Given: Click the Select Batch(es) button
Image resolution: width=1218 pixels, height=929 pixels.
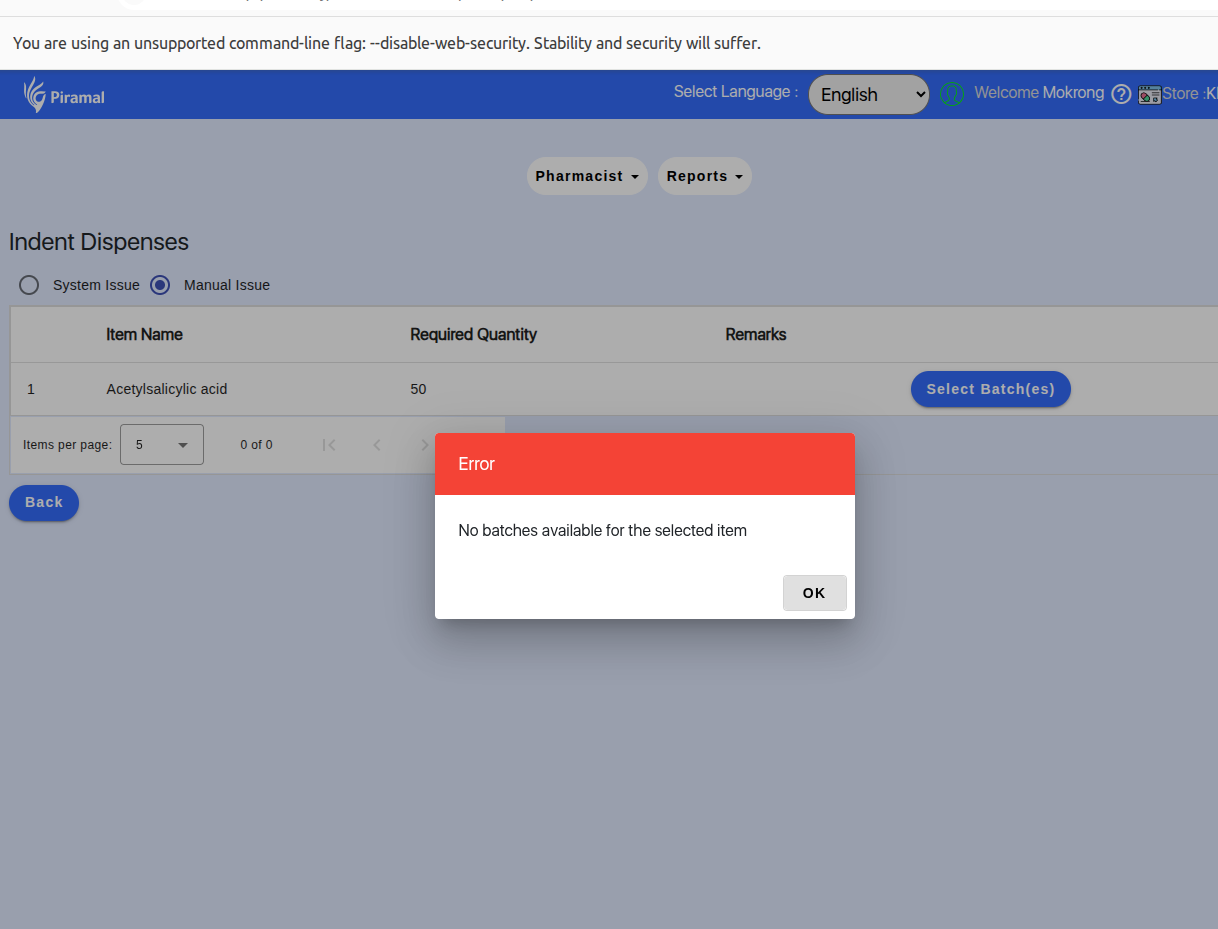Looking at the screenshot, I should click(990, 389).
